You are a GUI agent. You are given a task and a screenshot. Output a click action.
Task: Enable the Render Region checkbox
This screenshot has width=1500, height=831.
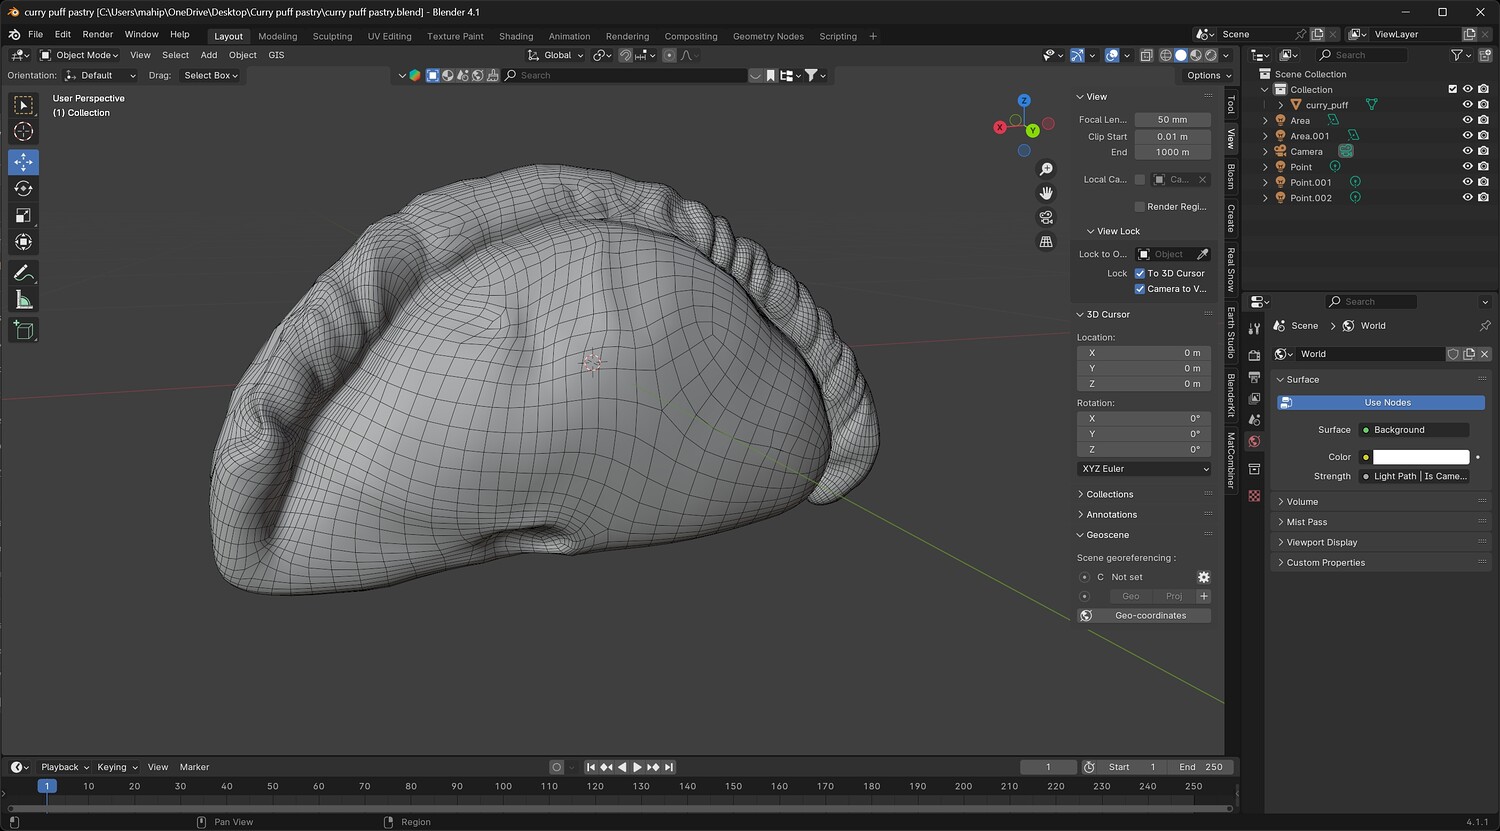click(x=1140, y=207)
